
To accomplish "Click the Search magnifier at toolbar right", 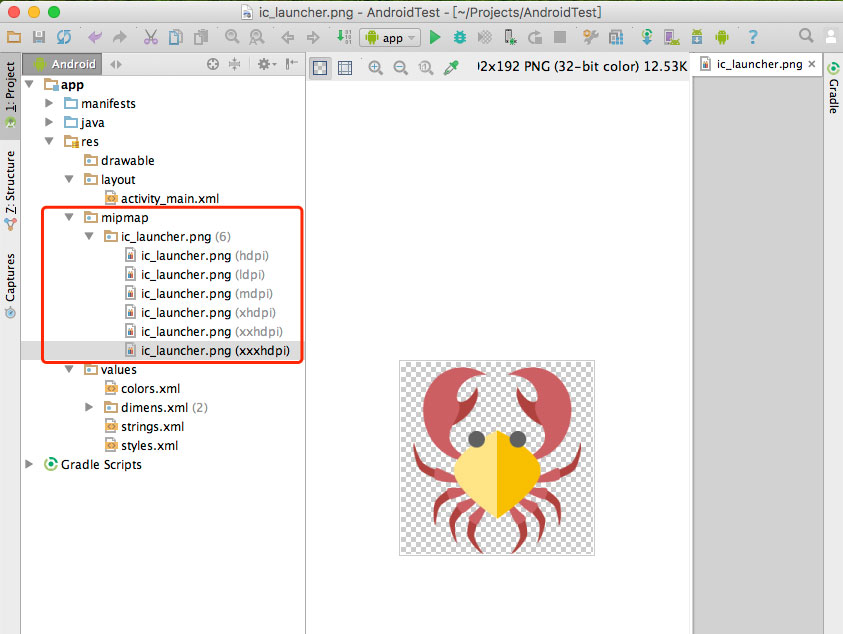I will pos(806,37).
